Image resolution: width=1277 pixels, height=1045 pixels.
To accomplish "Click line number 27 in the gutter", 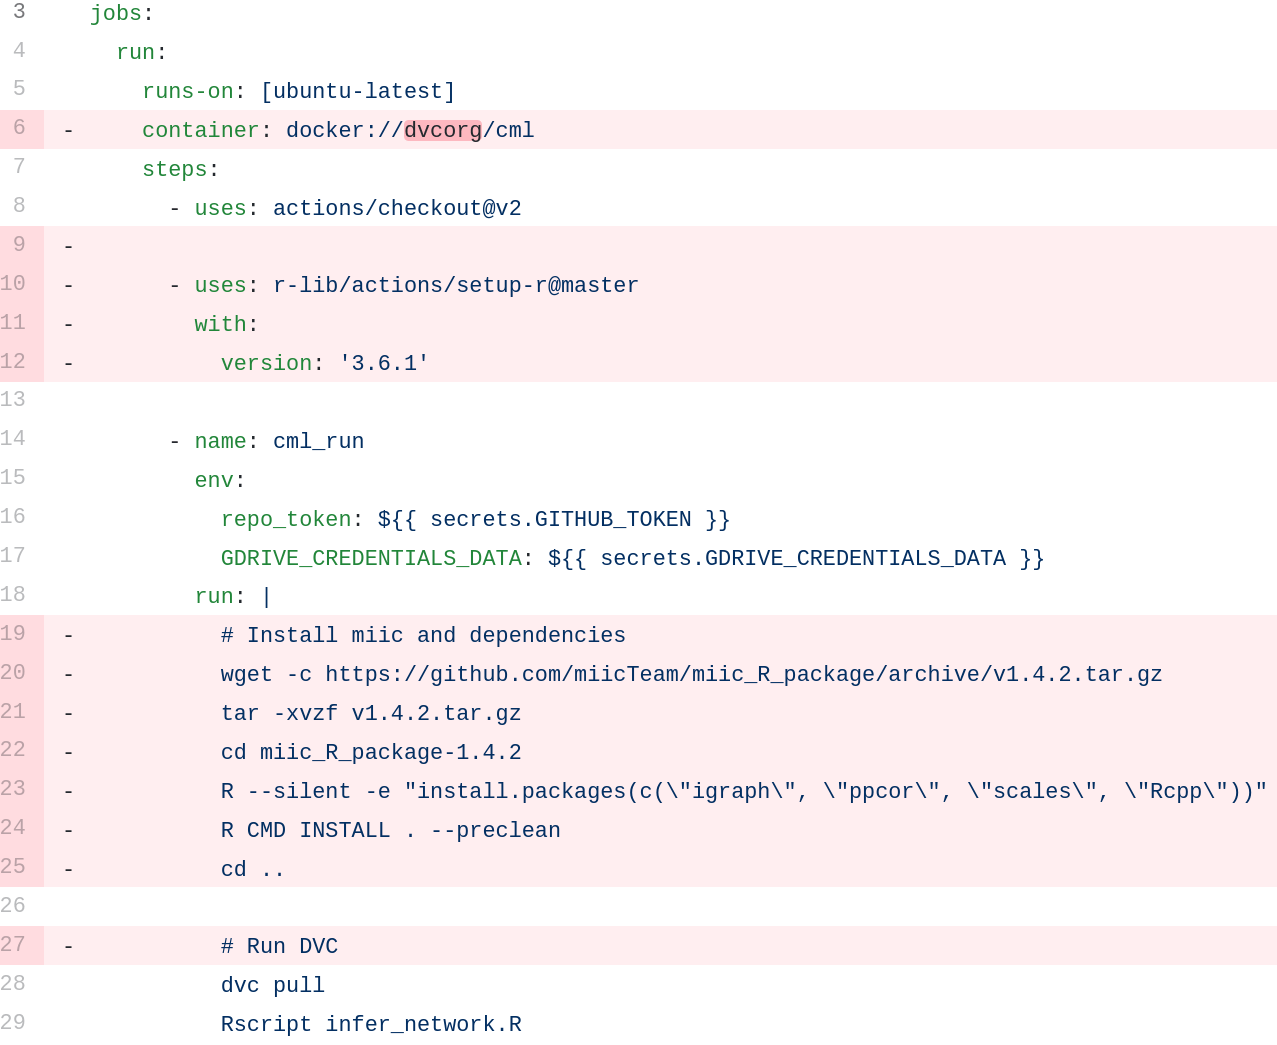I will pos(14,945).
